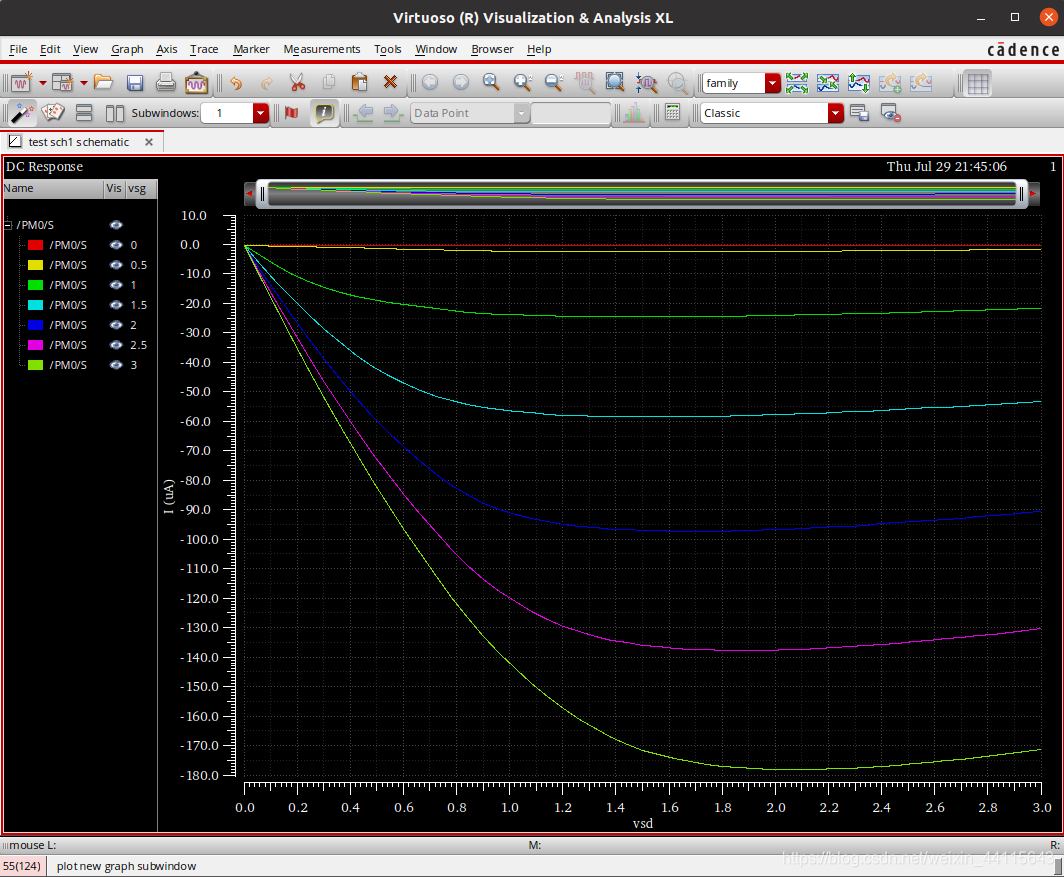Screen dimensions: 1064x877
Task: Click the Paste clipboard icon
Action: pos(359,83)
